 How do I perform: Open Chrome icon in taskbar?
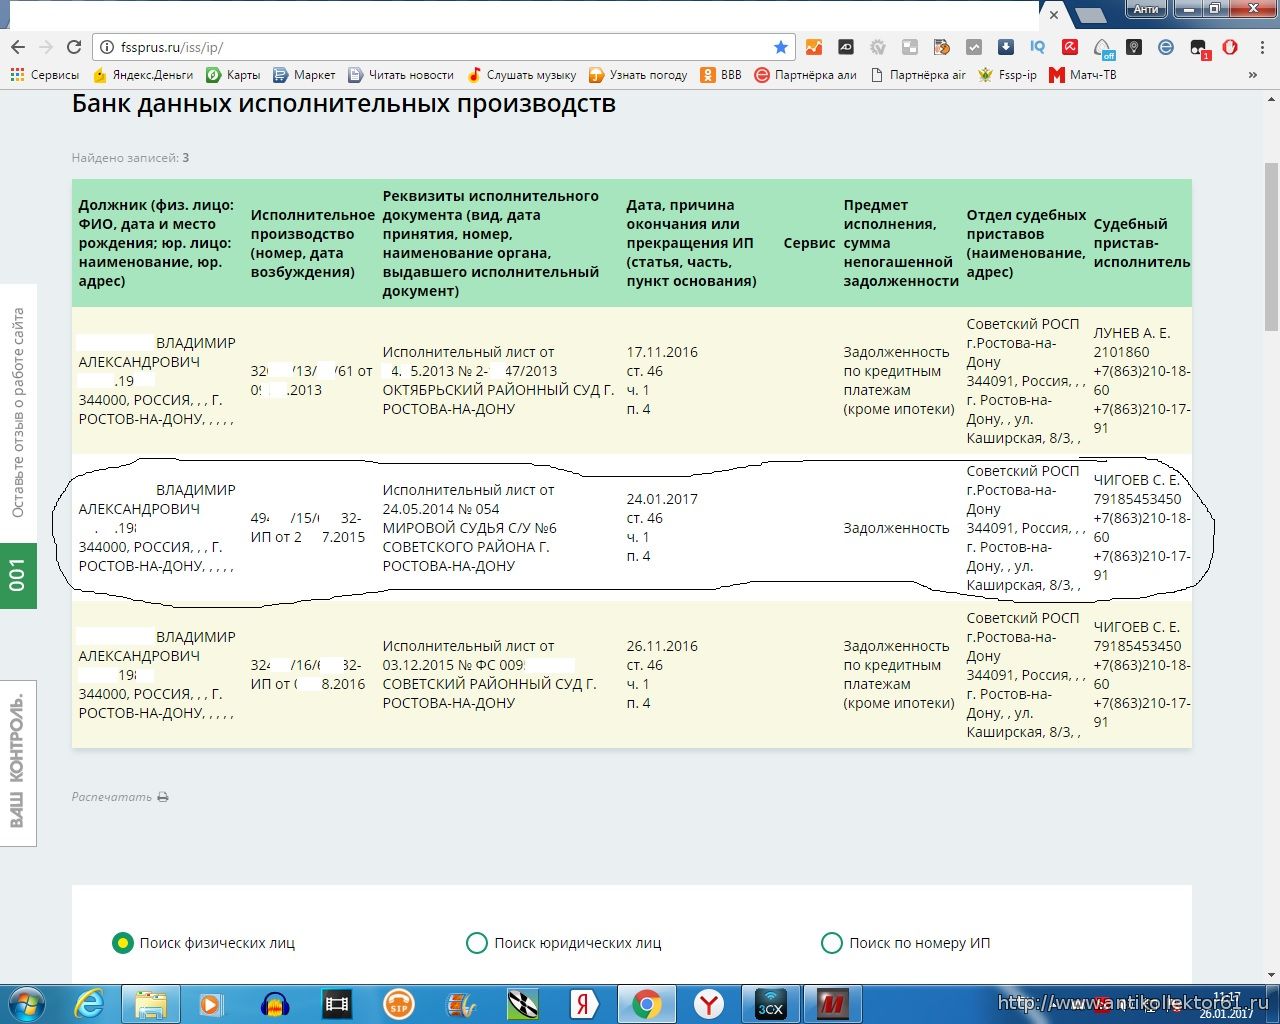point(647,1003)
